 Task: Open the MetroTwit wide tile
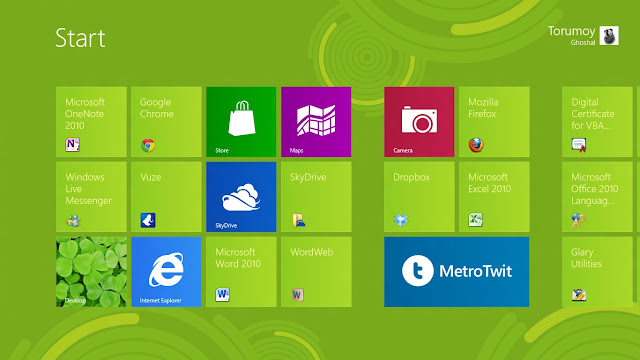pos(457,272)
